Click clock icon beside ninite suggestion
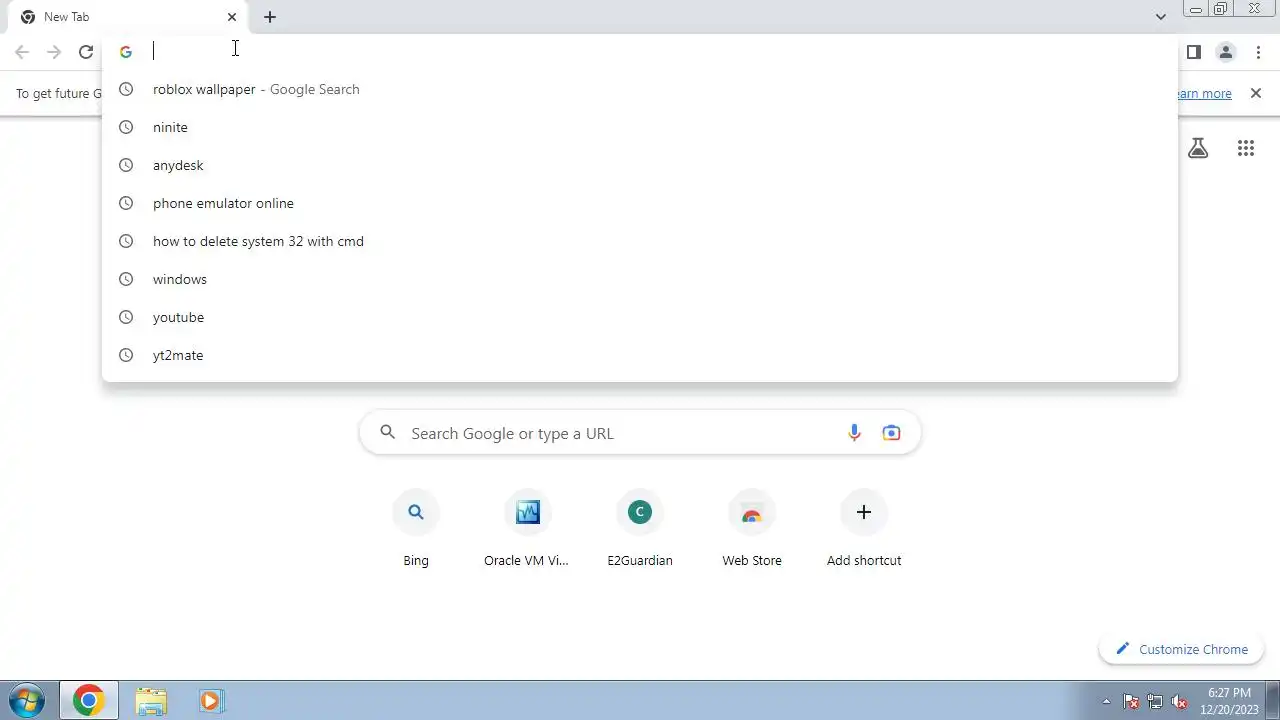 coord(126,127)
